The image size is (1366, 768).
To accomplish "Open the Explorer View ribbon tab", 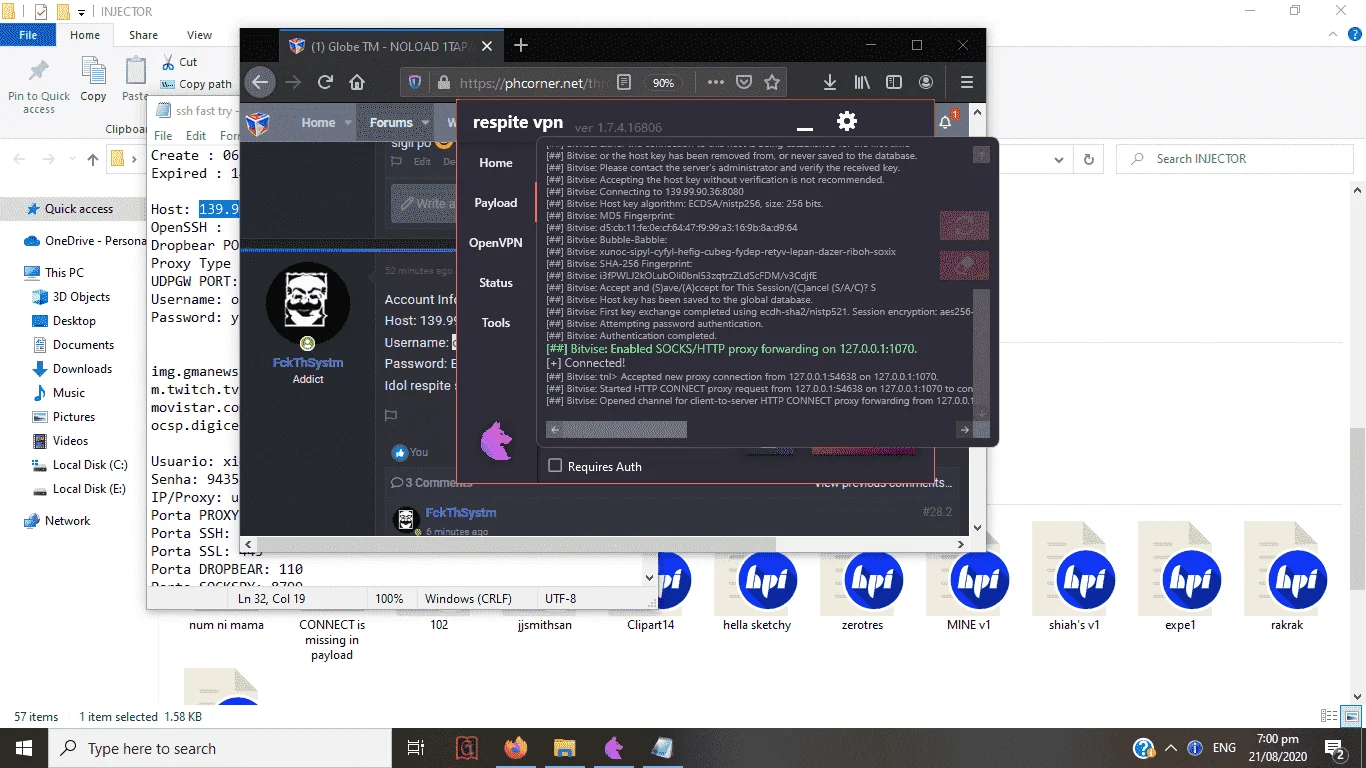I will click(x=199, y=35).
